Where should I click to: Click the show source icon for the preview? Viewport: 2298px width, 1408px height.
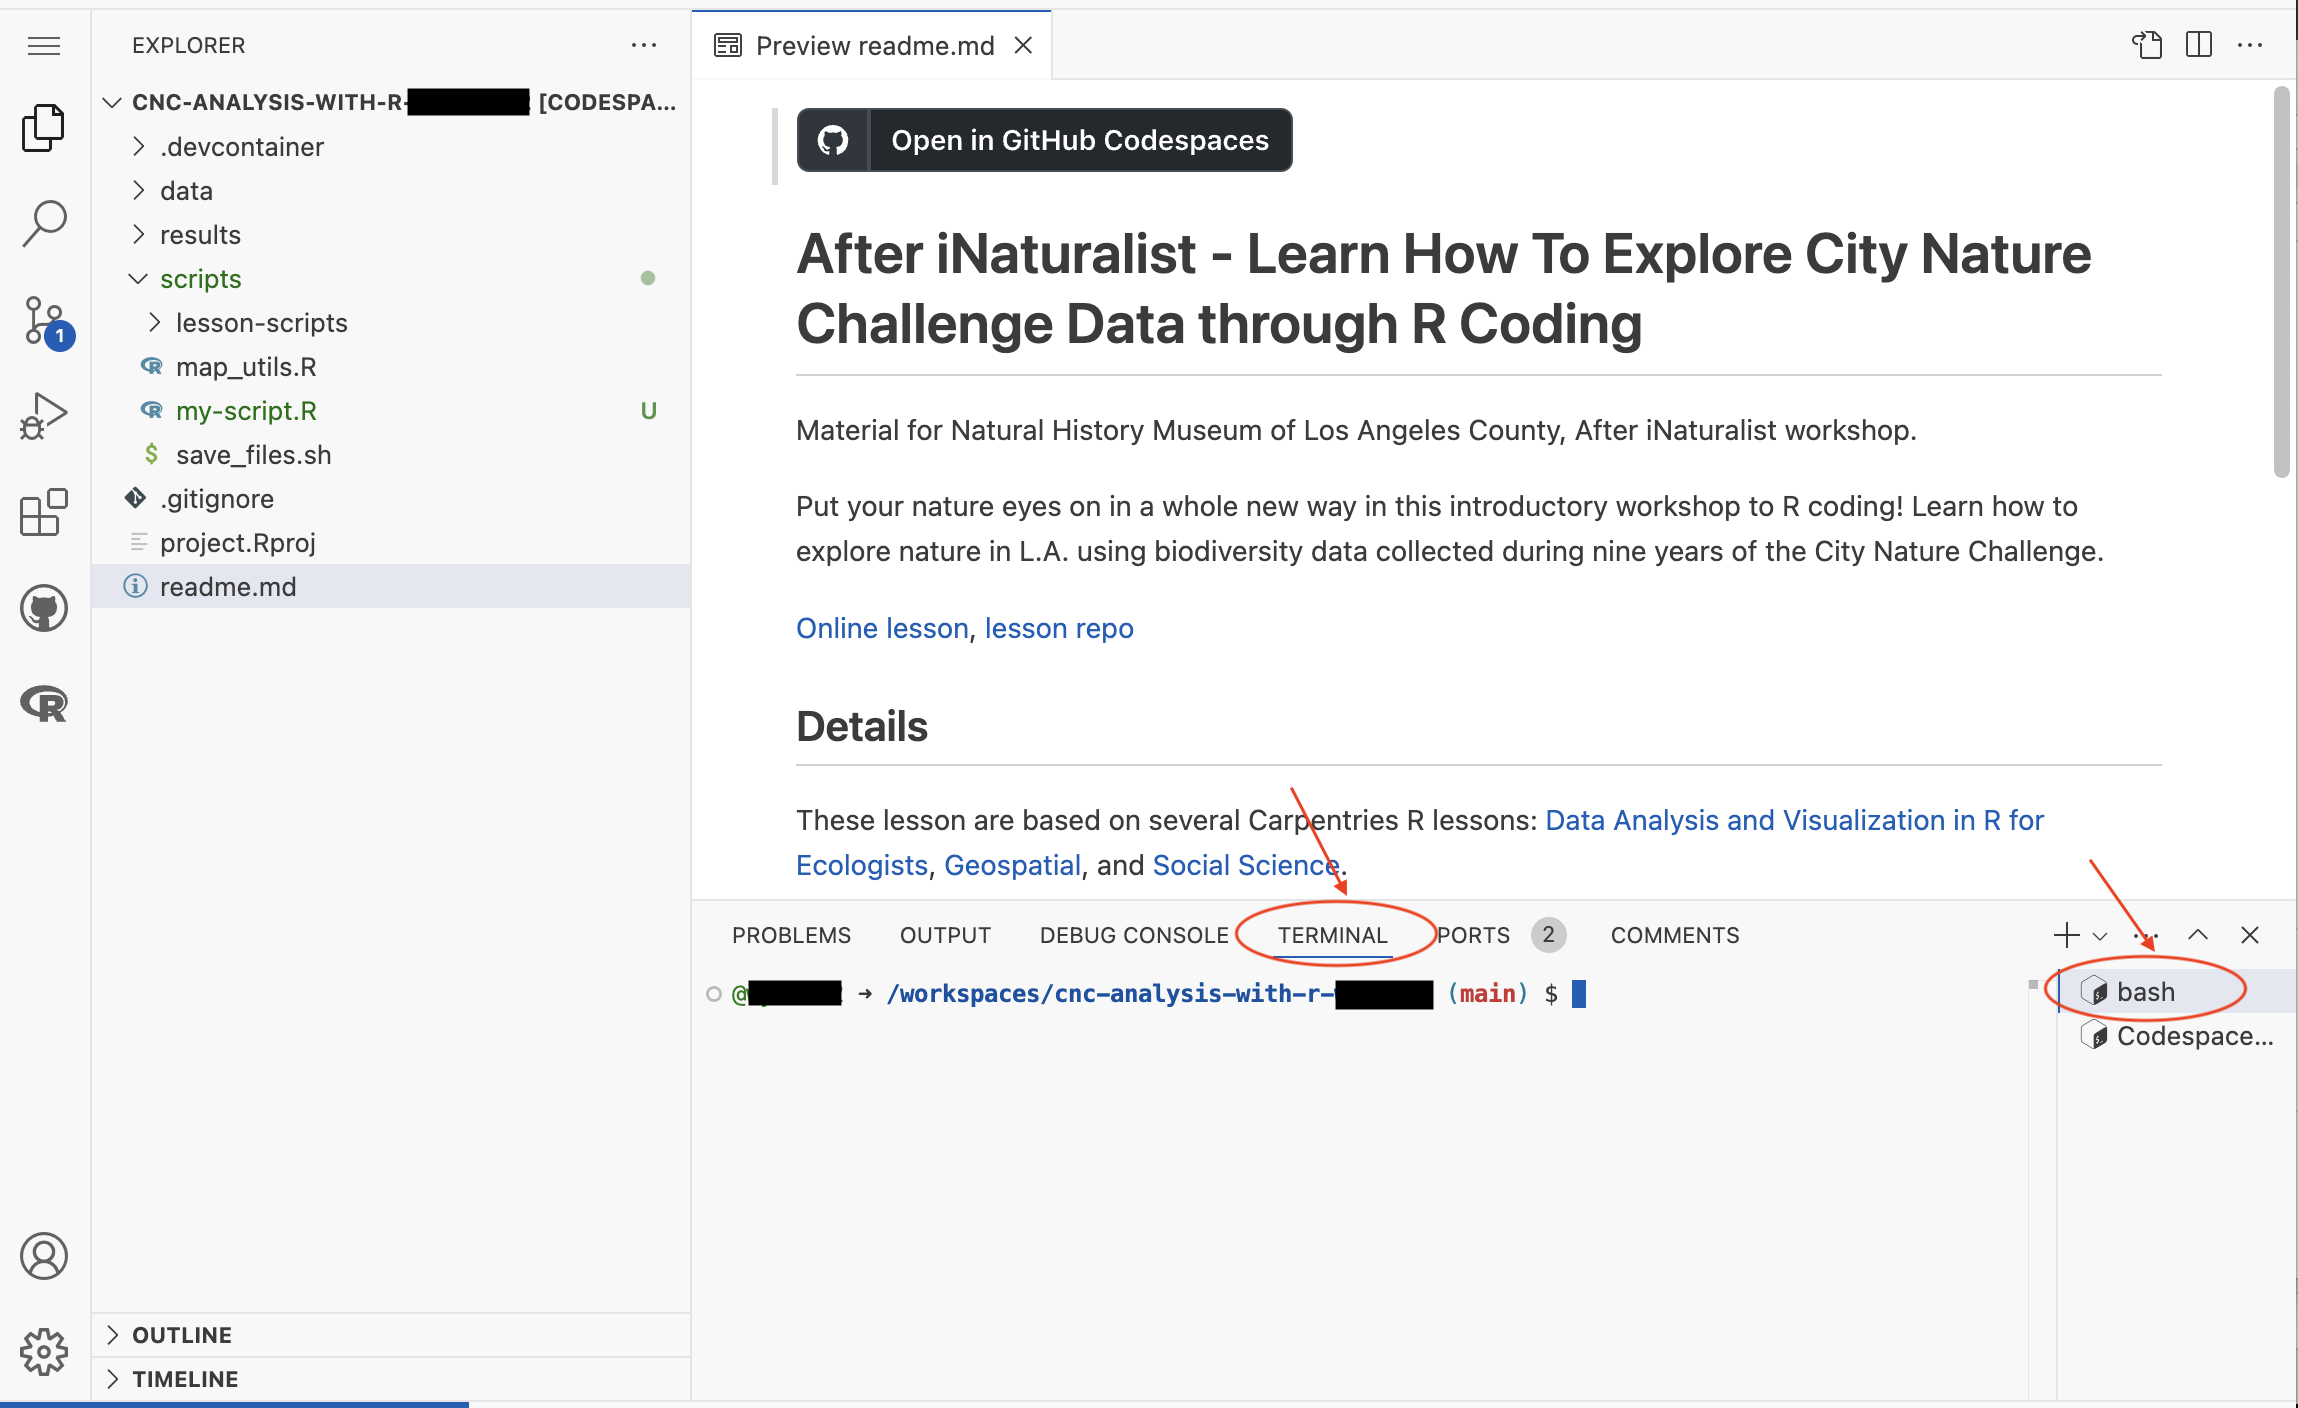[2147, 45]
